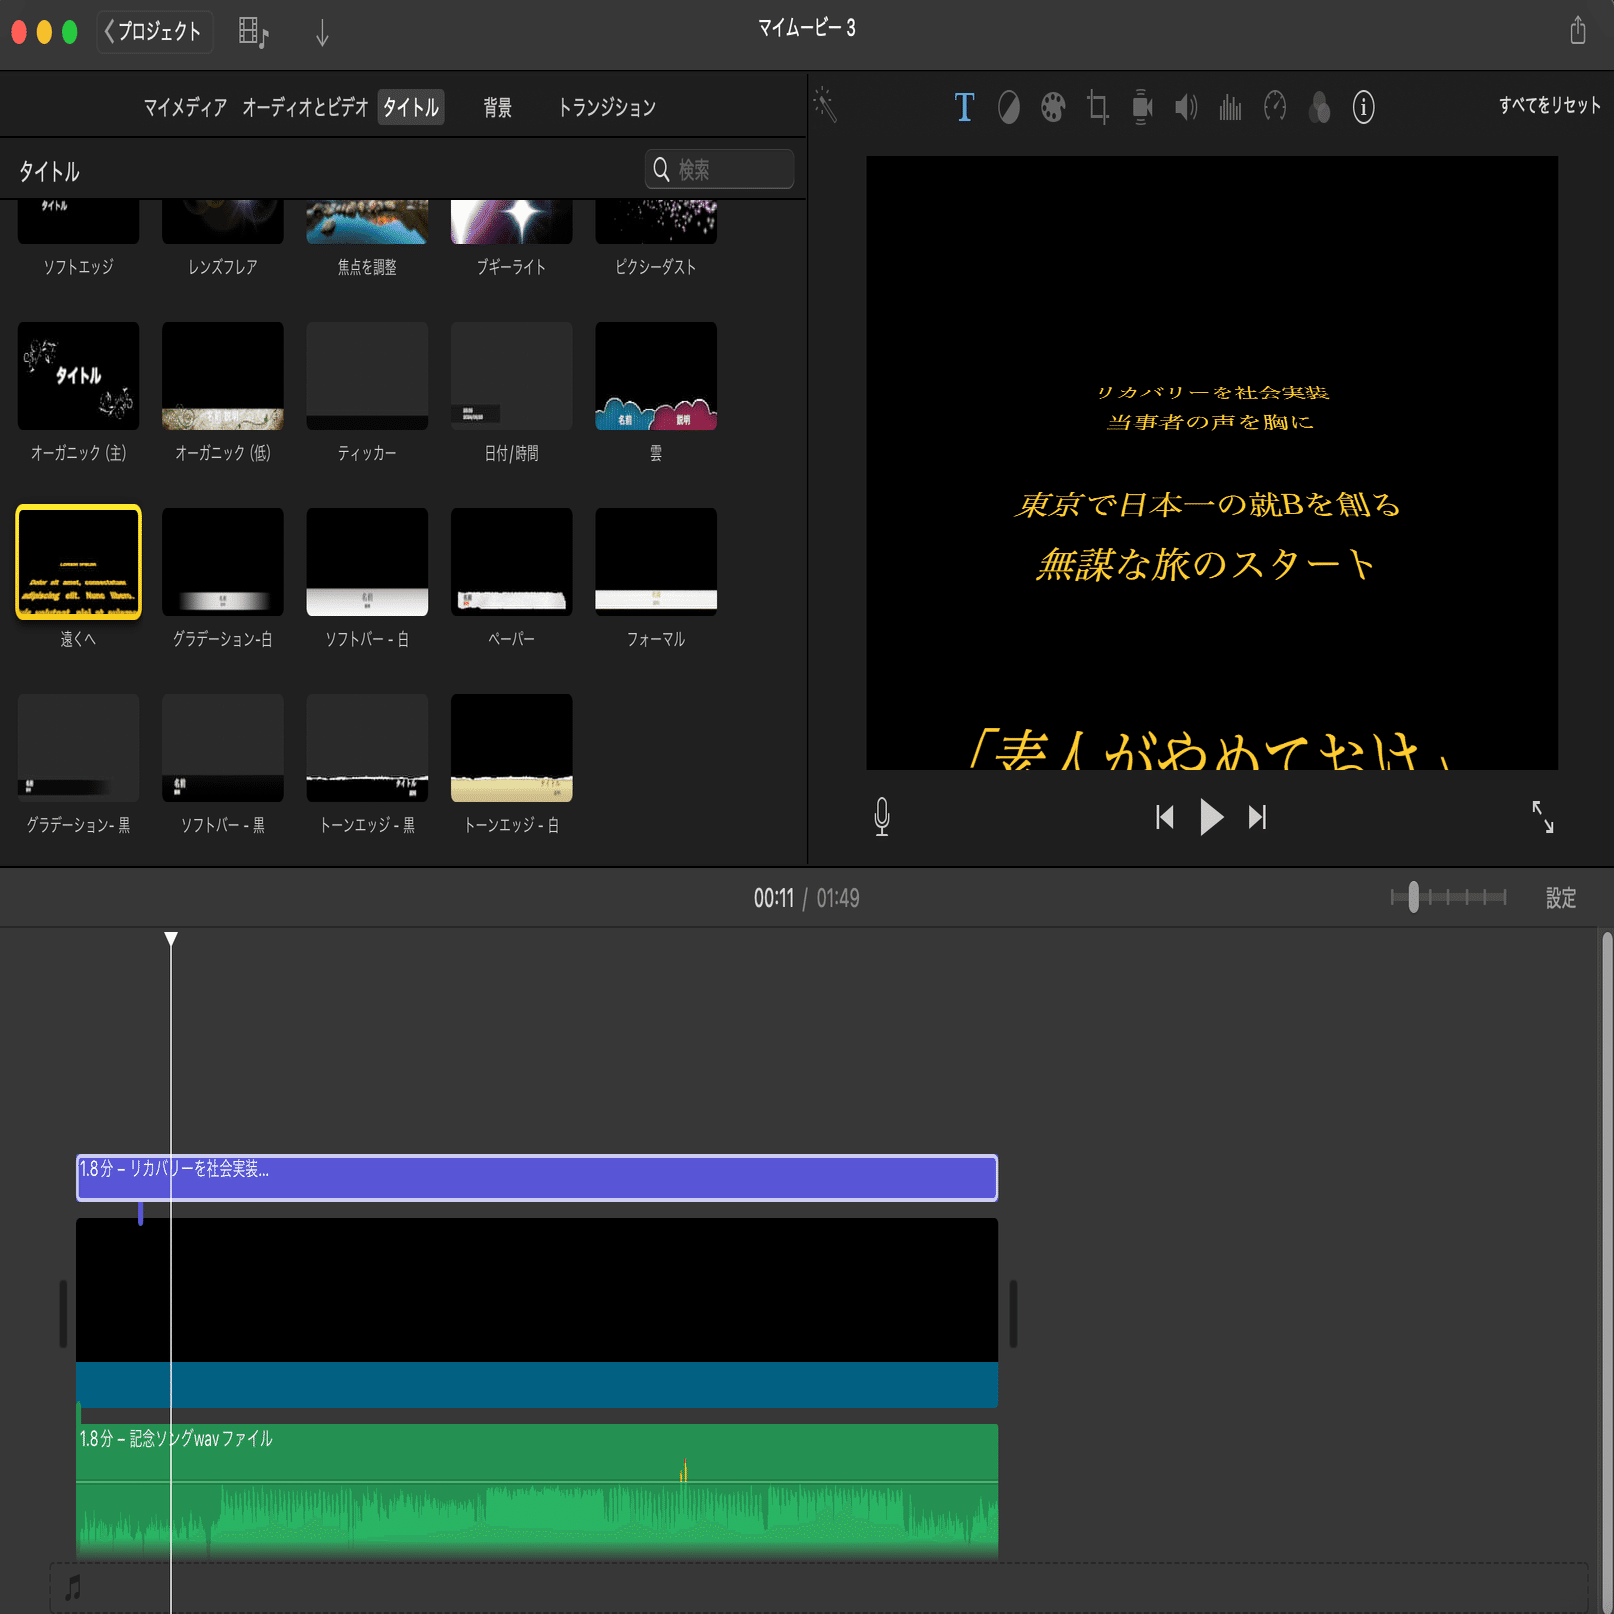1614x1614 pixels.
Task: Start voiceover recording with microphone icon
Action: point(881,816)
